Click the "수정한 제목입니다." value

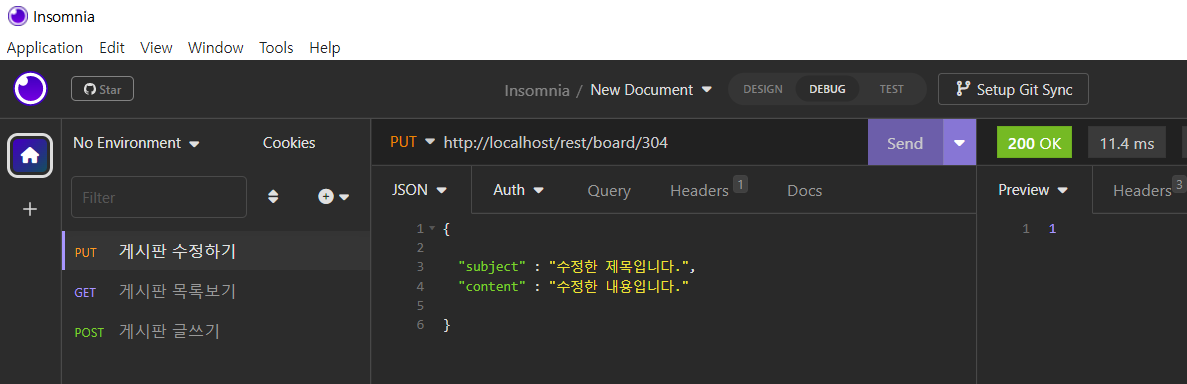619,267
